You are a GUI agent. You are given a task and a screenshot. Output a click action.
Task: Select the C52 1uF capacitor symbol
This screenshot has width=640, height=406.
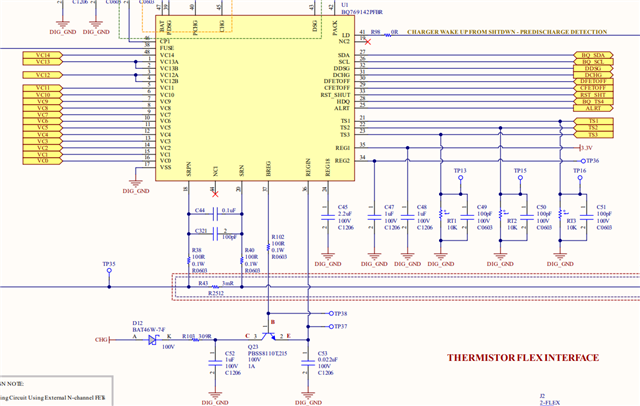215,363
